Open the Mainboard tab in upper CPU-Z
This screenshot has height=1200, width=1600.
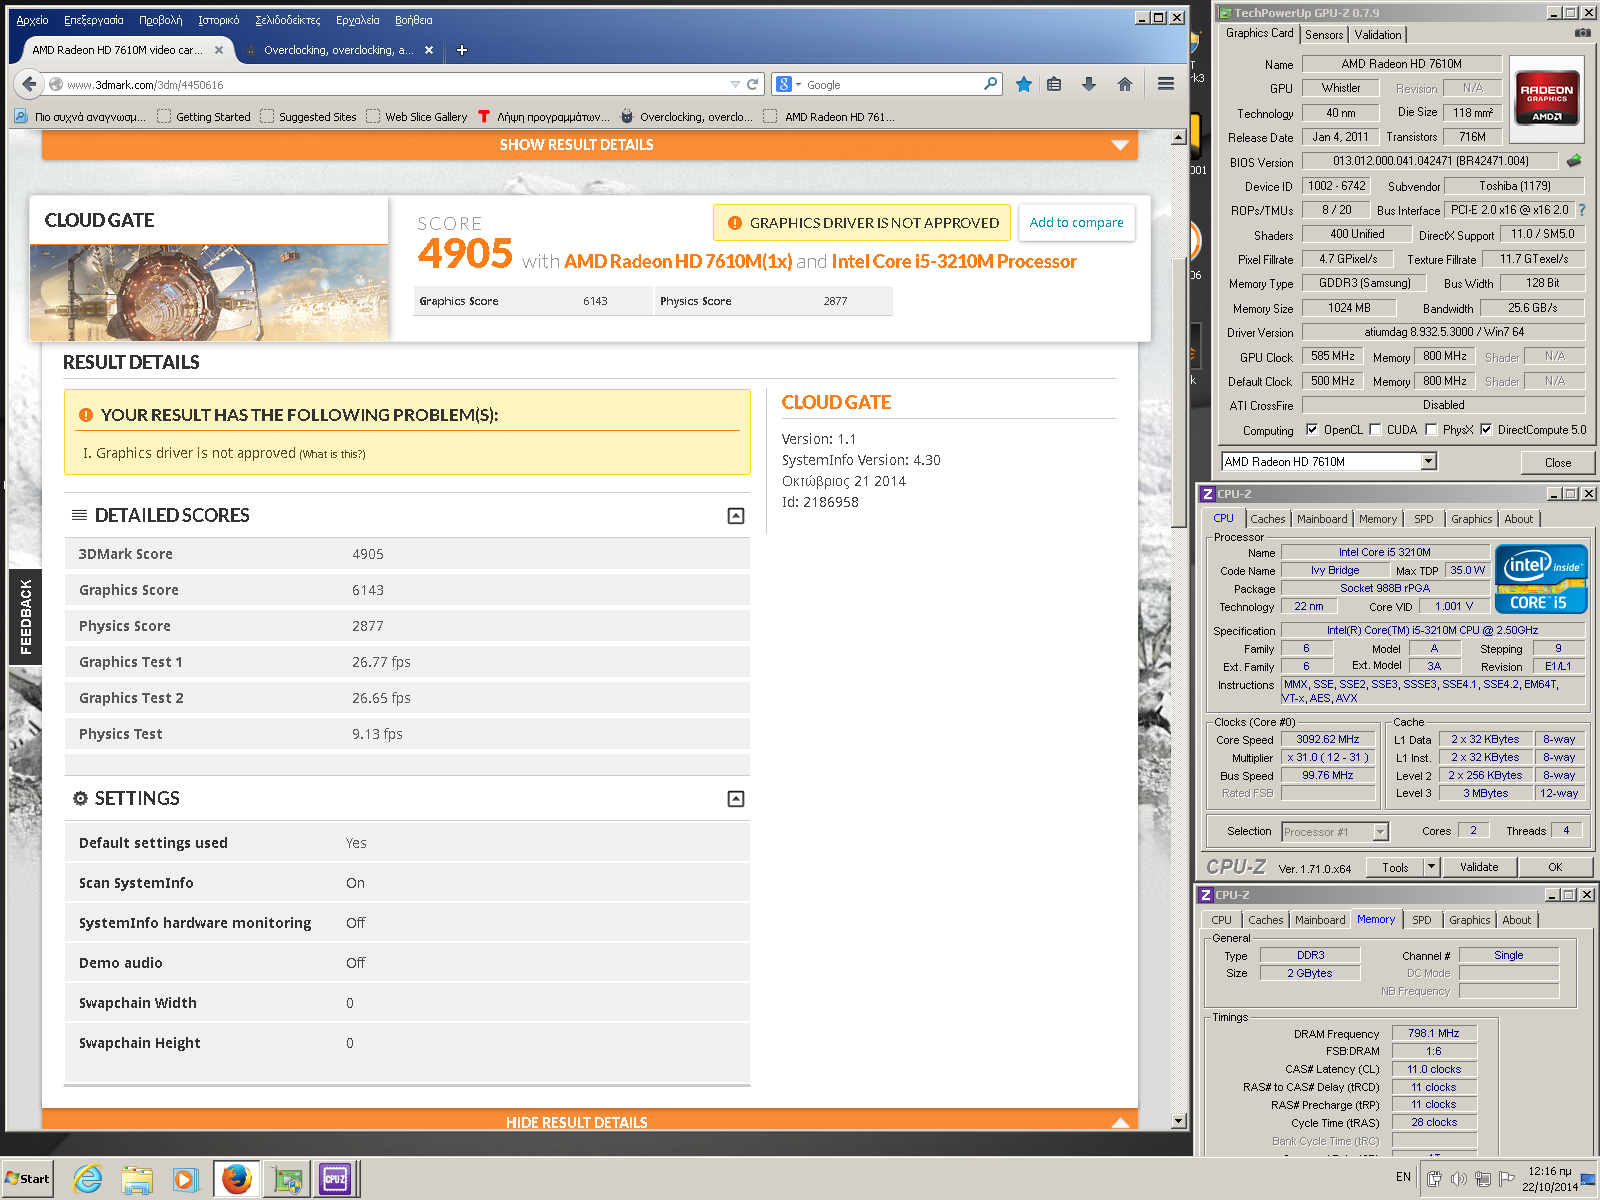[x=1322, y=519]
